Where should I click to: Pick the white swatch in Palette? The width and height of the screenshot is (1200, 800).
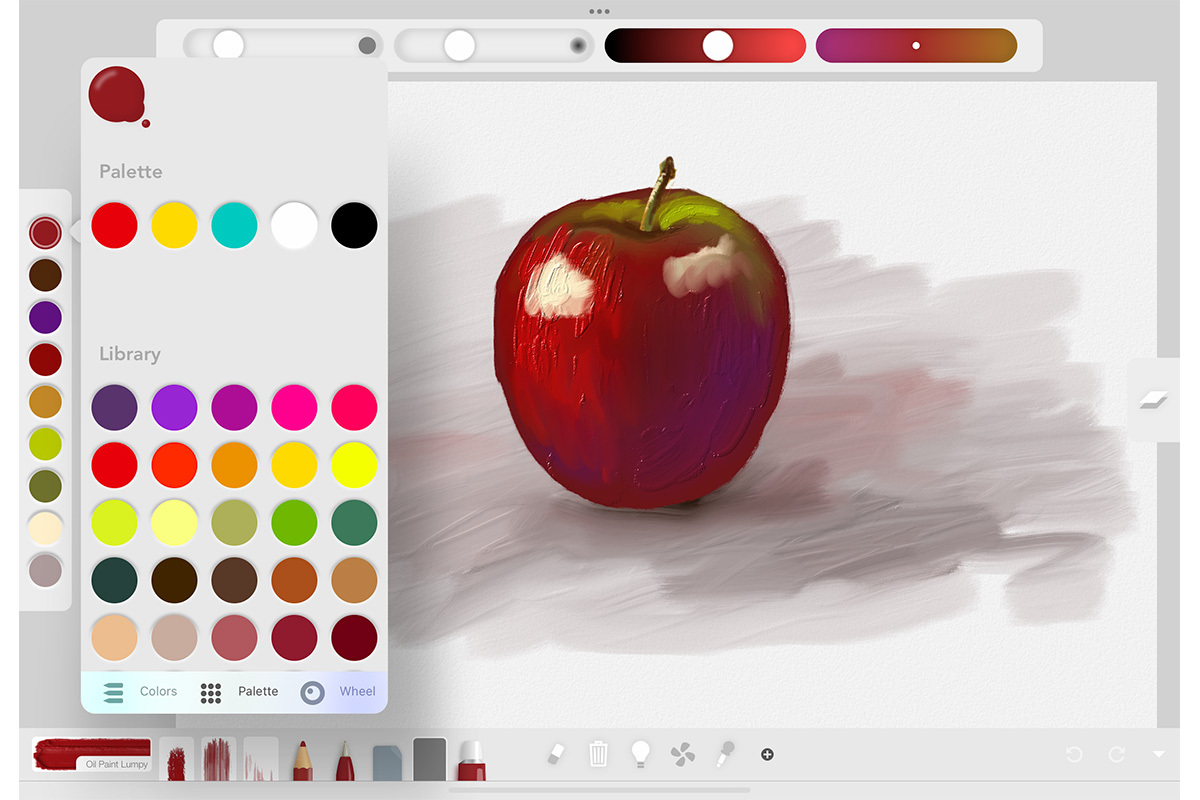[294, 225]
